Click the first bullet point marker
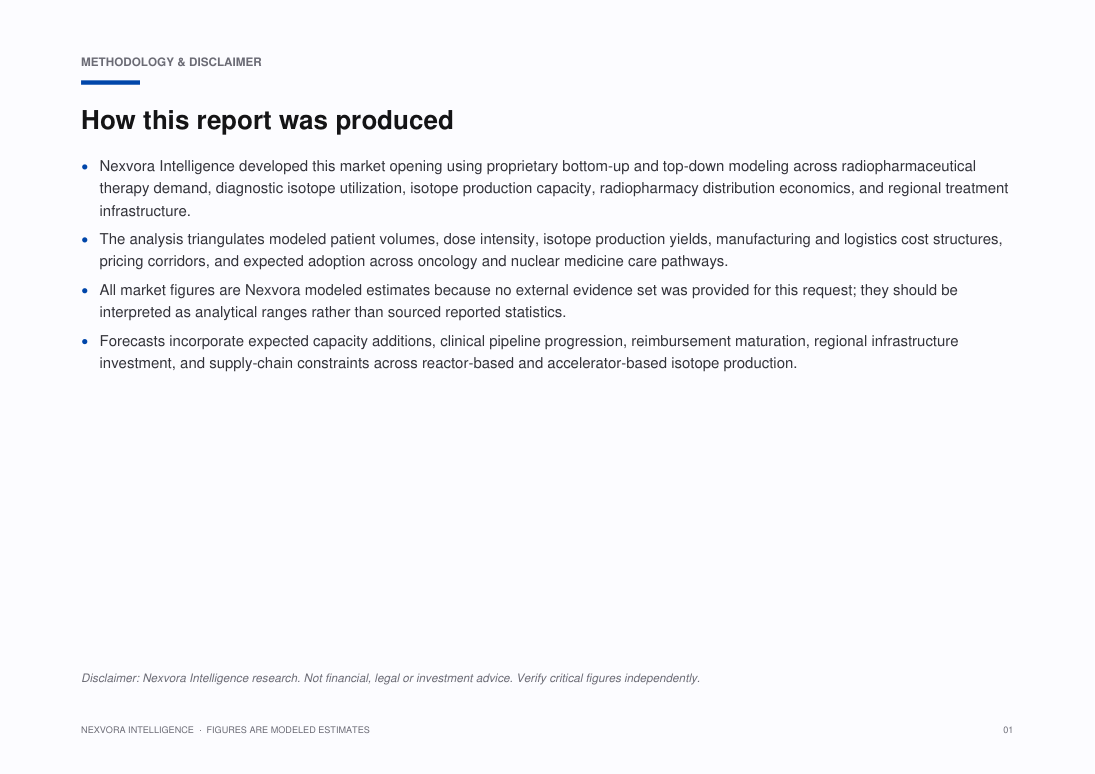The width and height of the screenshot is (1095, 774). coord(85,167)
